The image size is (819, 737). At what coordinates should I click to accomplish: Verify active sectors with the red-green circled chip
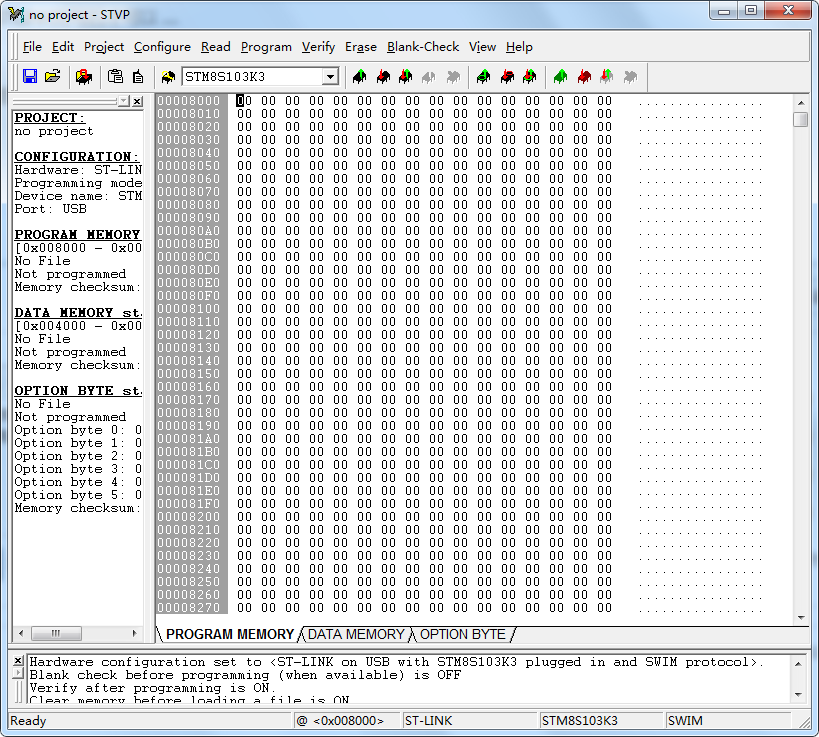click(530, 77)
